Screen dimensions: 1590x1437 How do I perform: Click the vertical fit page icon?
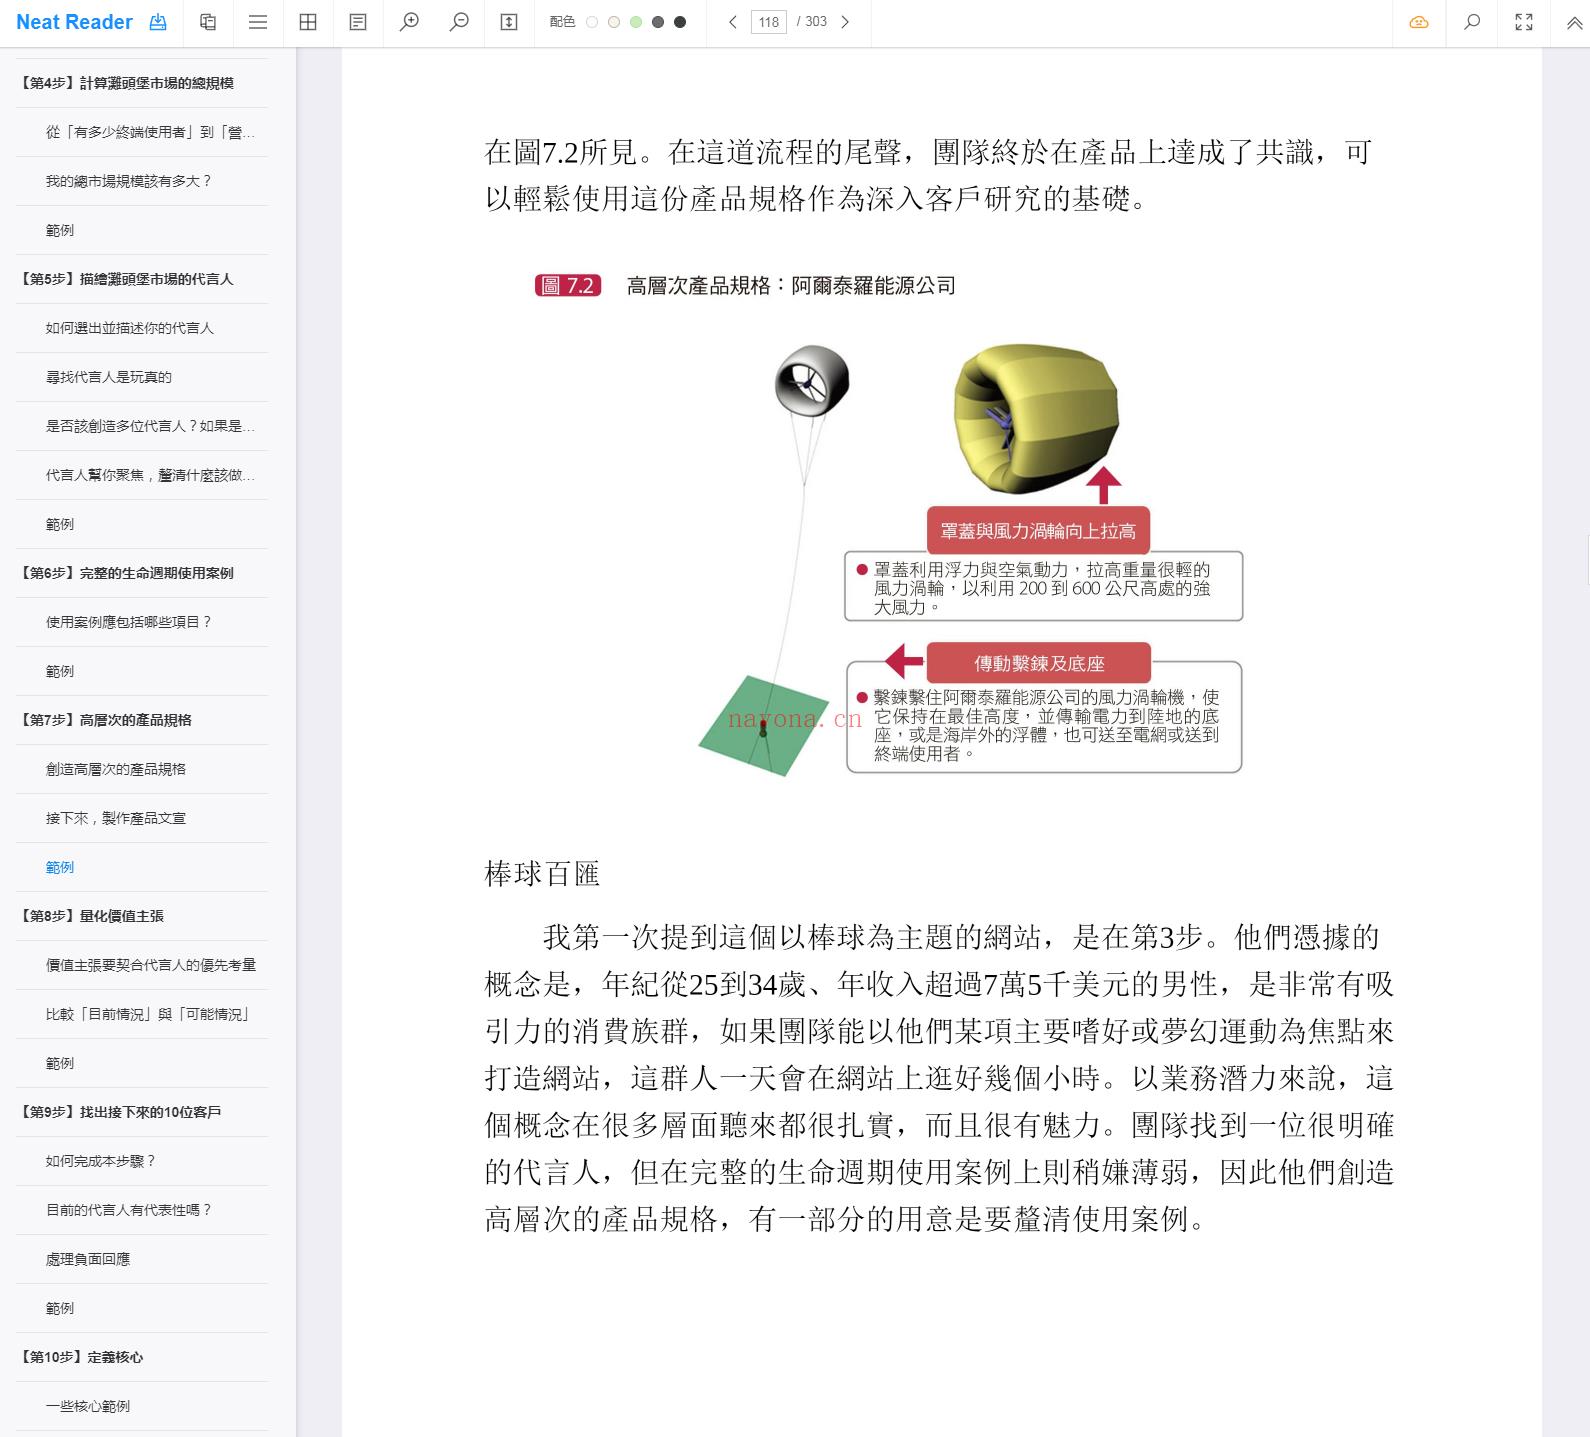click(509, 22)
